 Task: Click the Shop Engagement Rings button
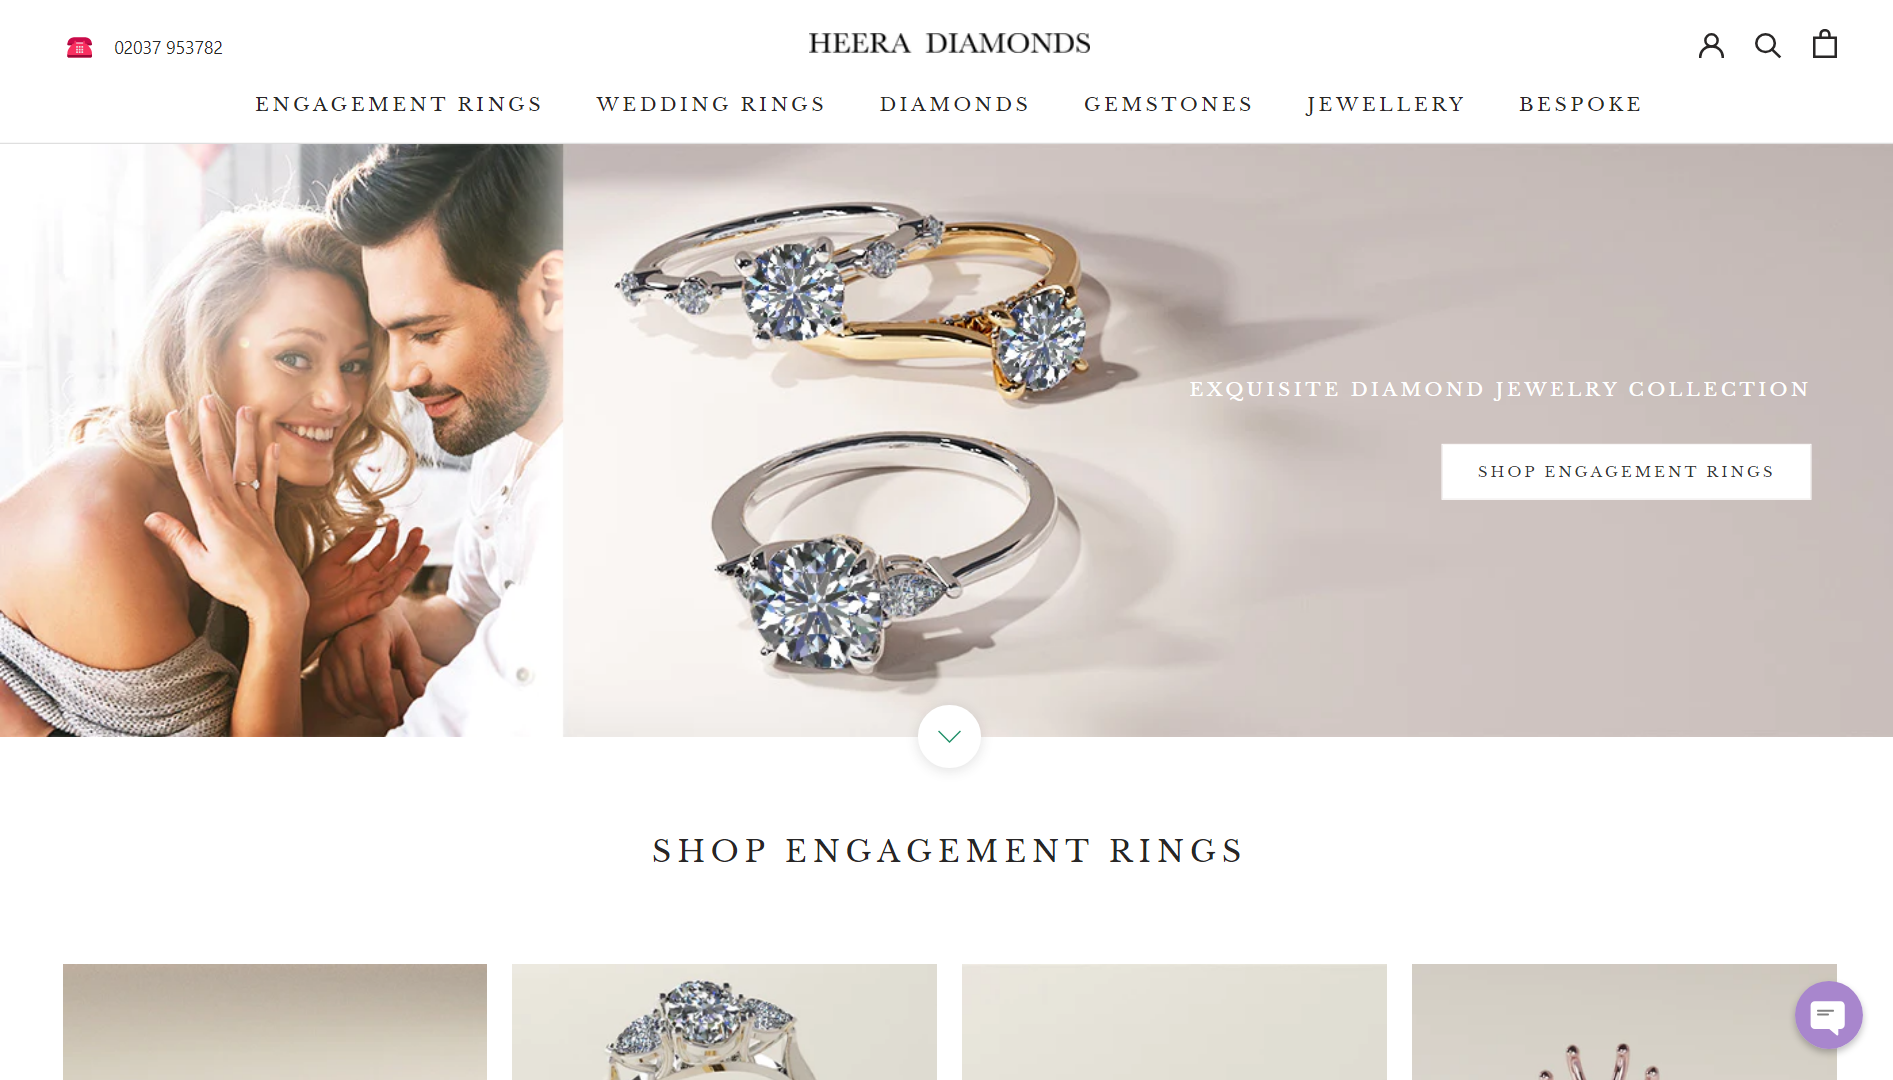coord(1626,471)
